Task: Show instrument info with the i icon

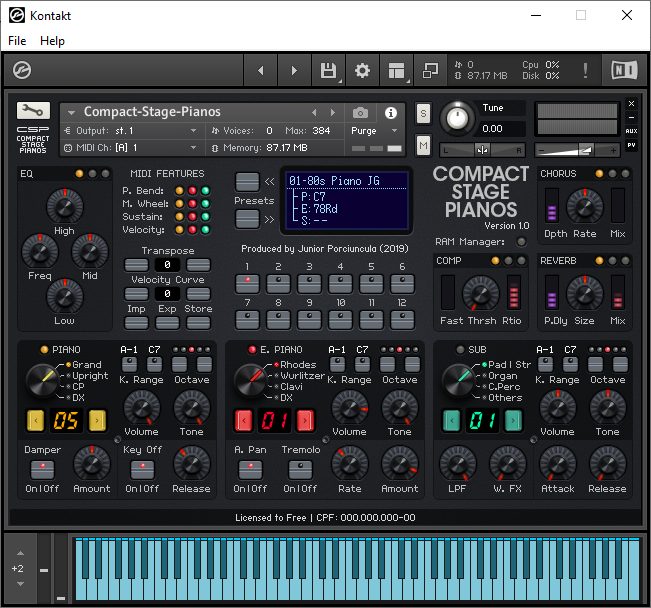Action: pos(390,113)
